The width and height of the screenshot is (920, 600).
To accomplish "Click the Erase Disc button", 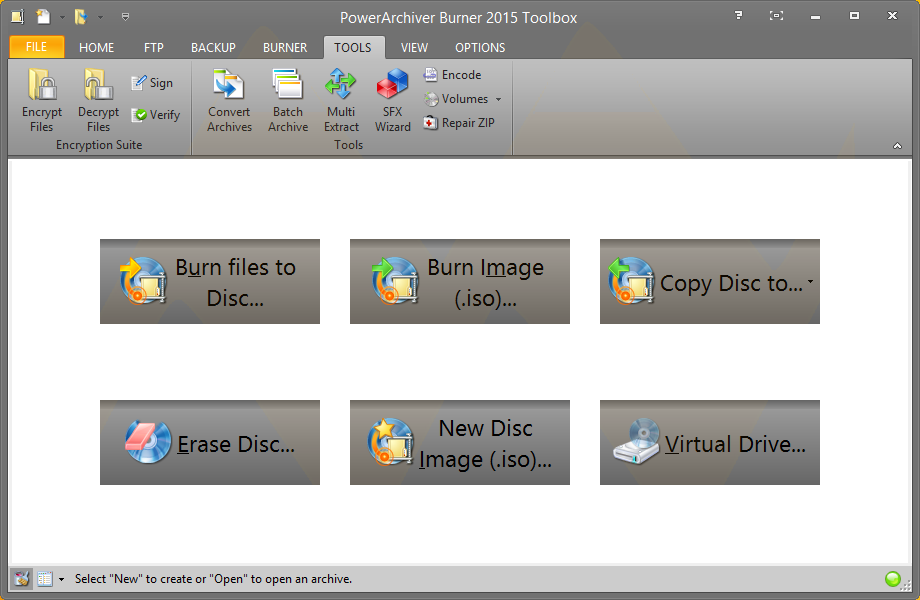I will (210, 443).
